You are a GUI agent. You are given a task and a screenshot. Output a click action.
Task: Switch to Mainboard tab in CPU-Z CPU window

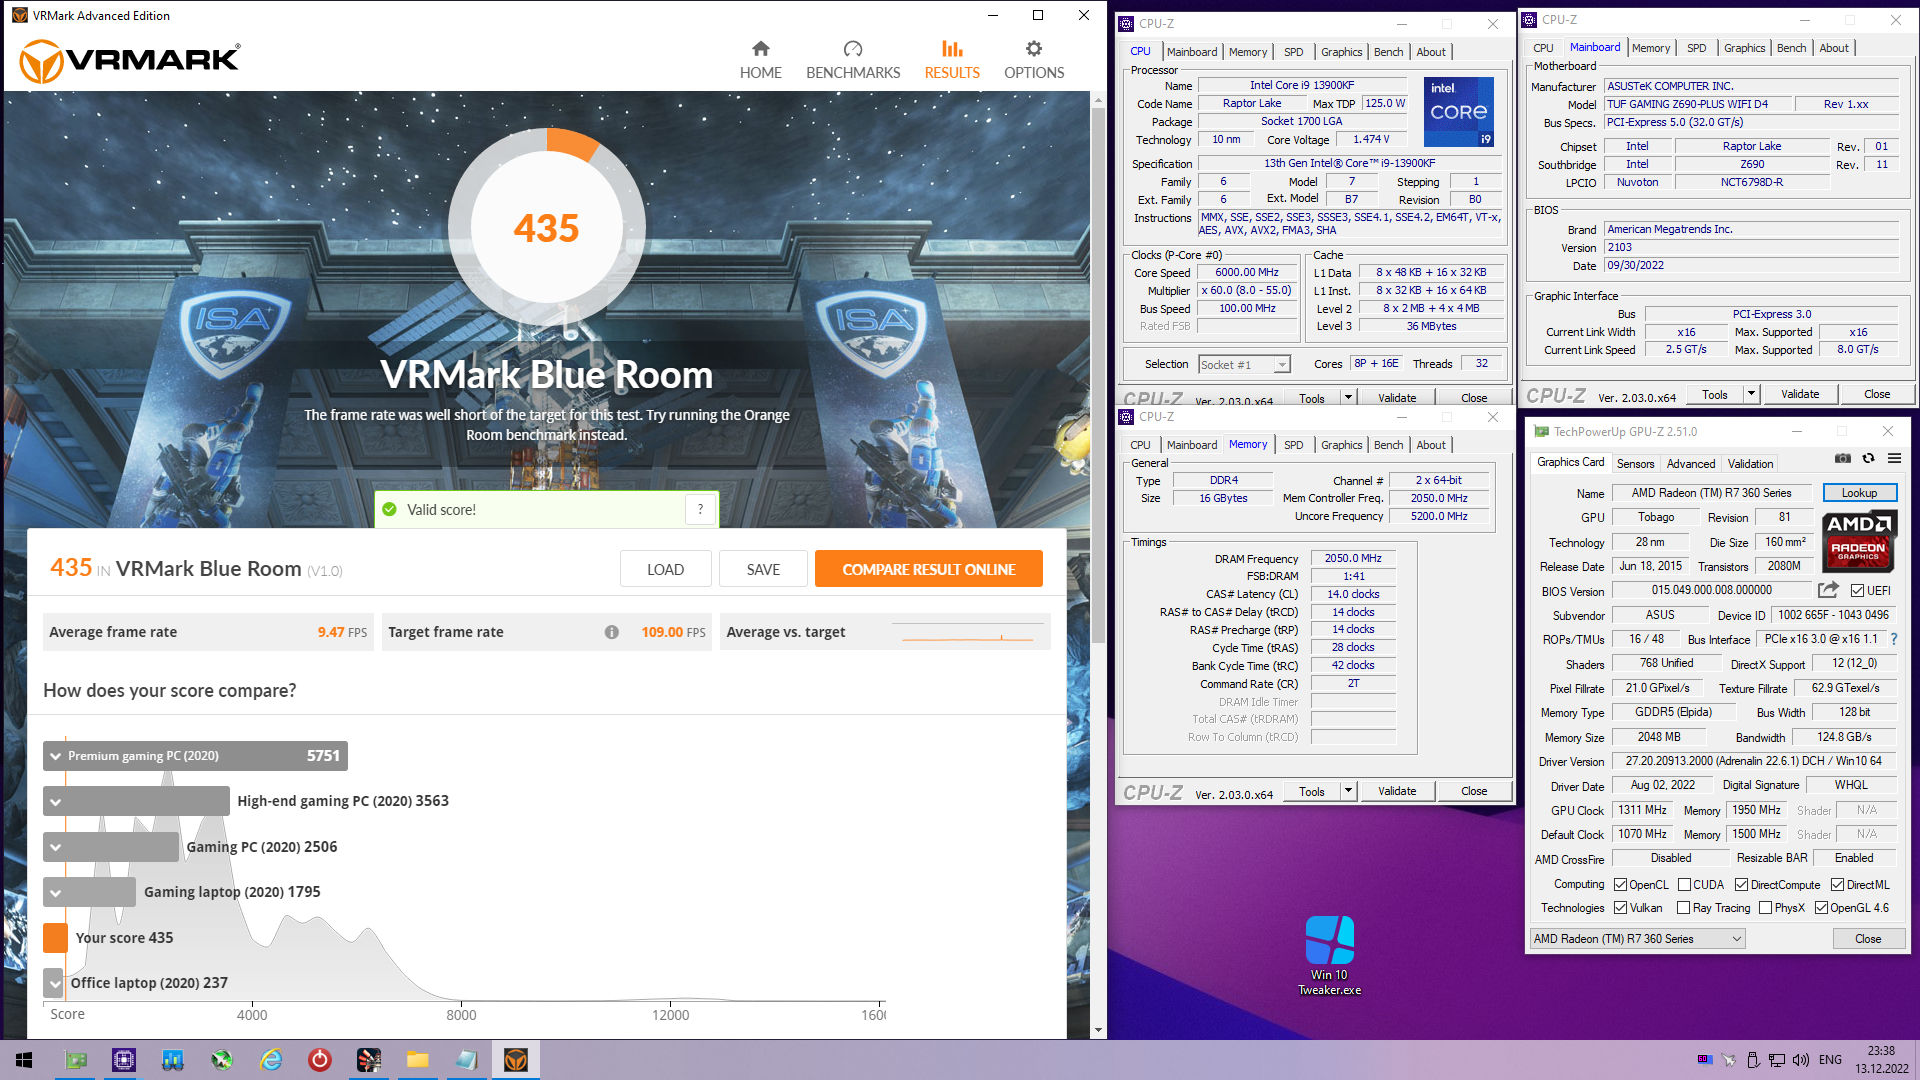(x=1191, y=52)
